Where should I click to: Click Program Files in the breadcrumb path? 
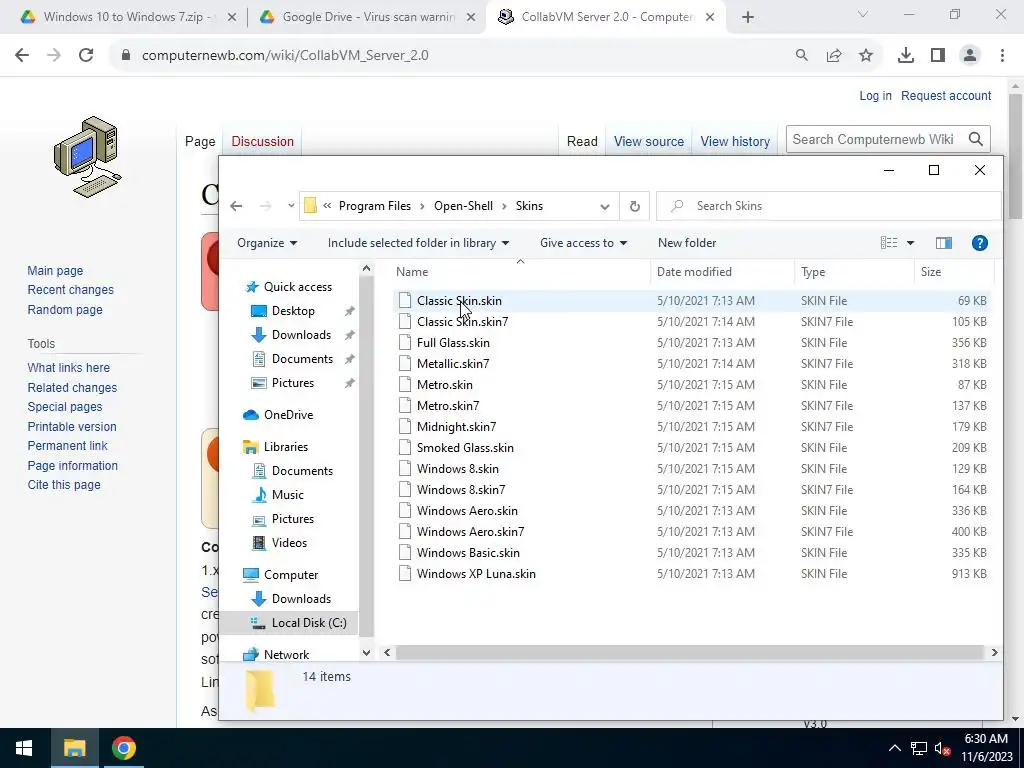pyautogui.click(x=375, y=206)
